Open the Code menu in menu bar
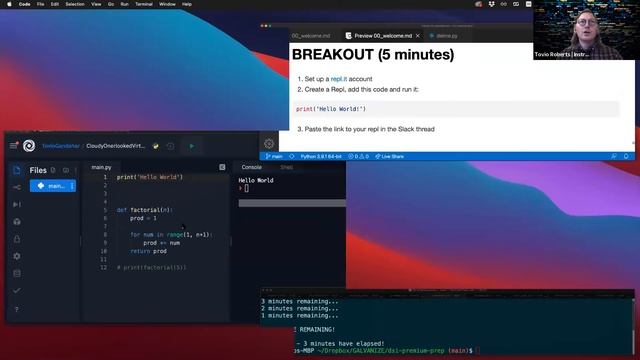The height and width of the screenshot is (360, 640). pyautogui.click(x=24, y=4)
